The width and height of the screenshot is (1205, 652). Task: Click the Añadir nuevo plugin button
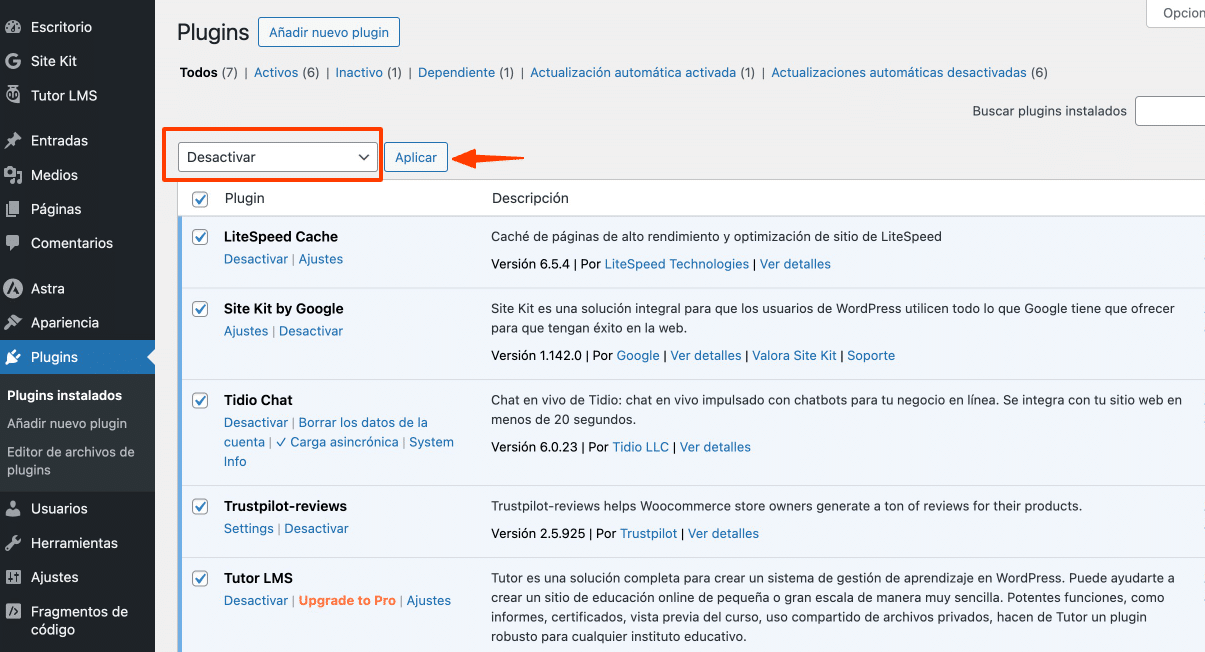pos(329,32)
